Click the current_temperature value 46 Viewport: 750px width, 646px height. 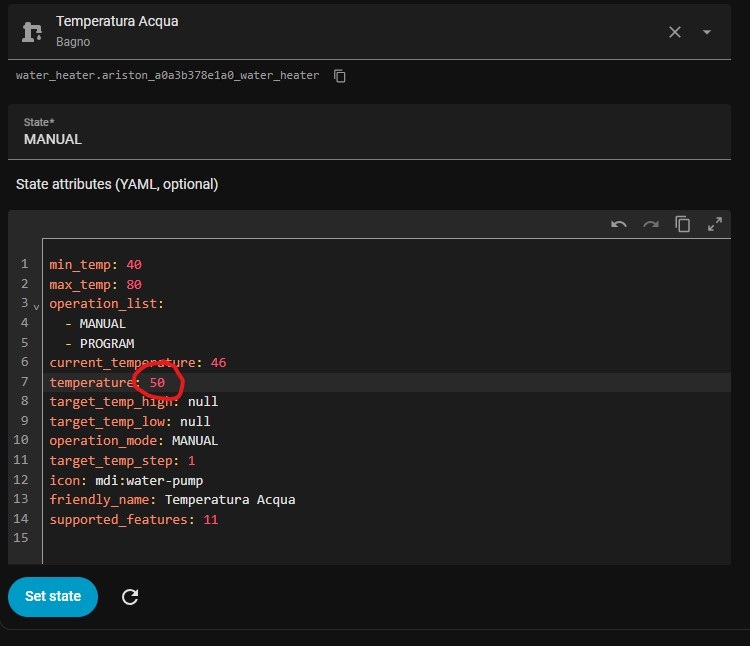218,362
